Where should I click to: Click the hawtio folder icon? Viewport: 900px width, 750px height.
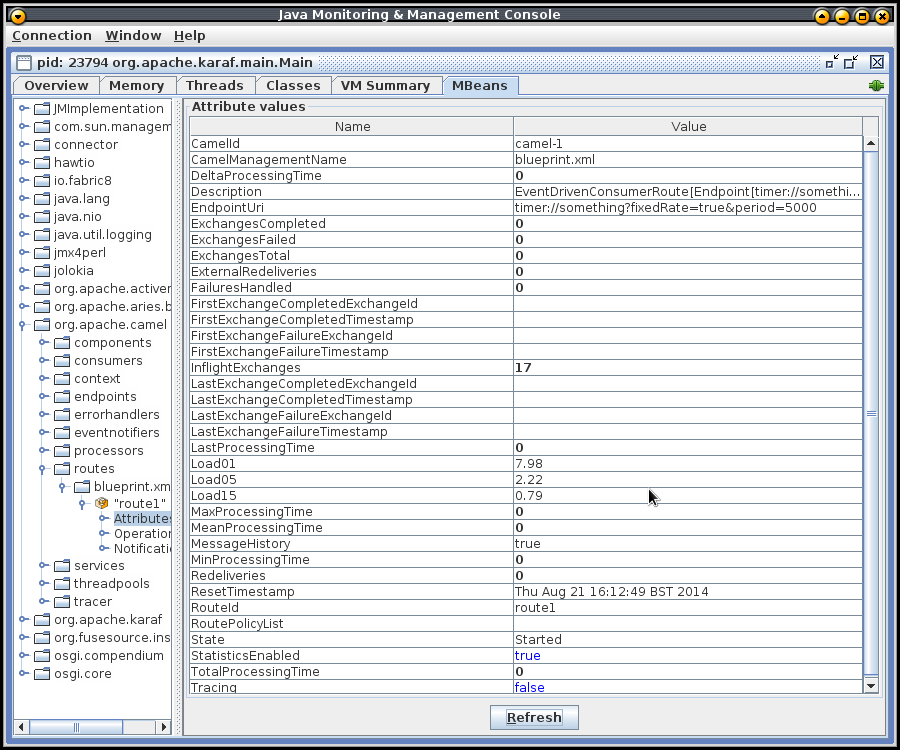coord(41,163)
